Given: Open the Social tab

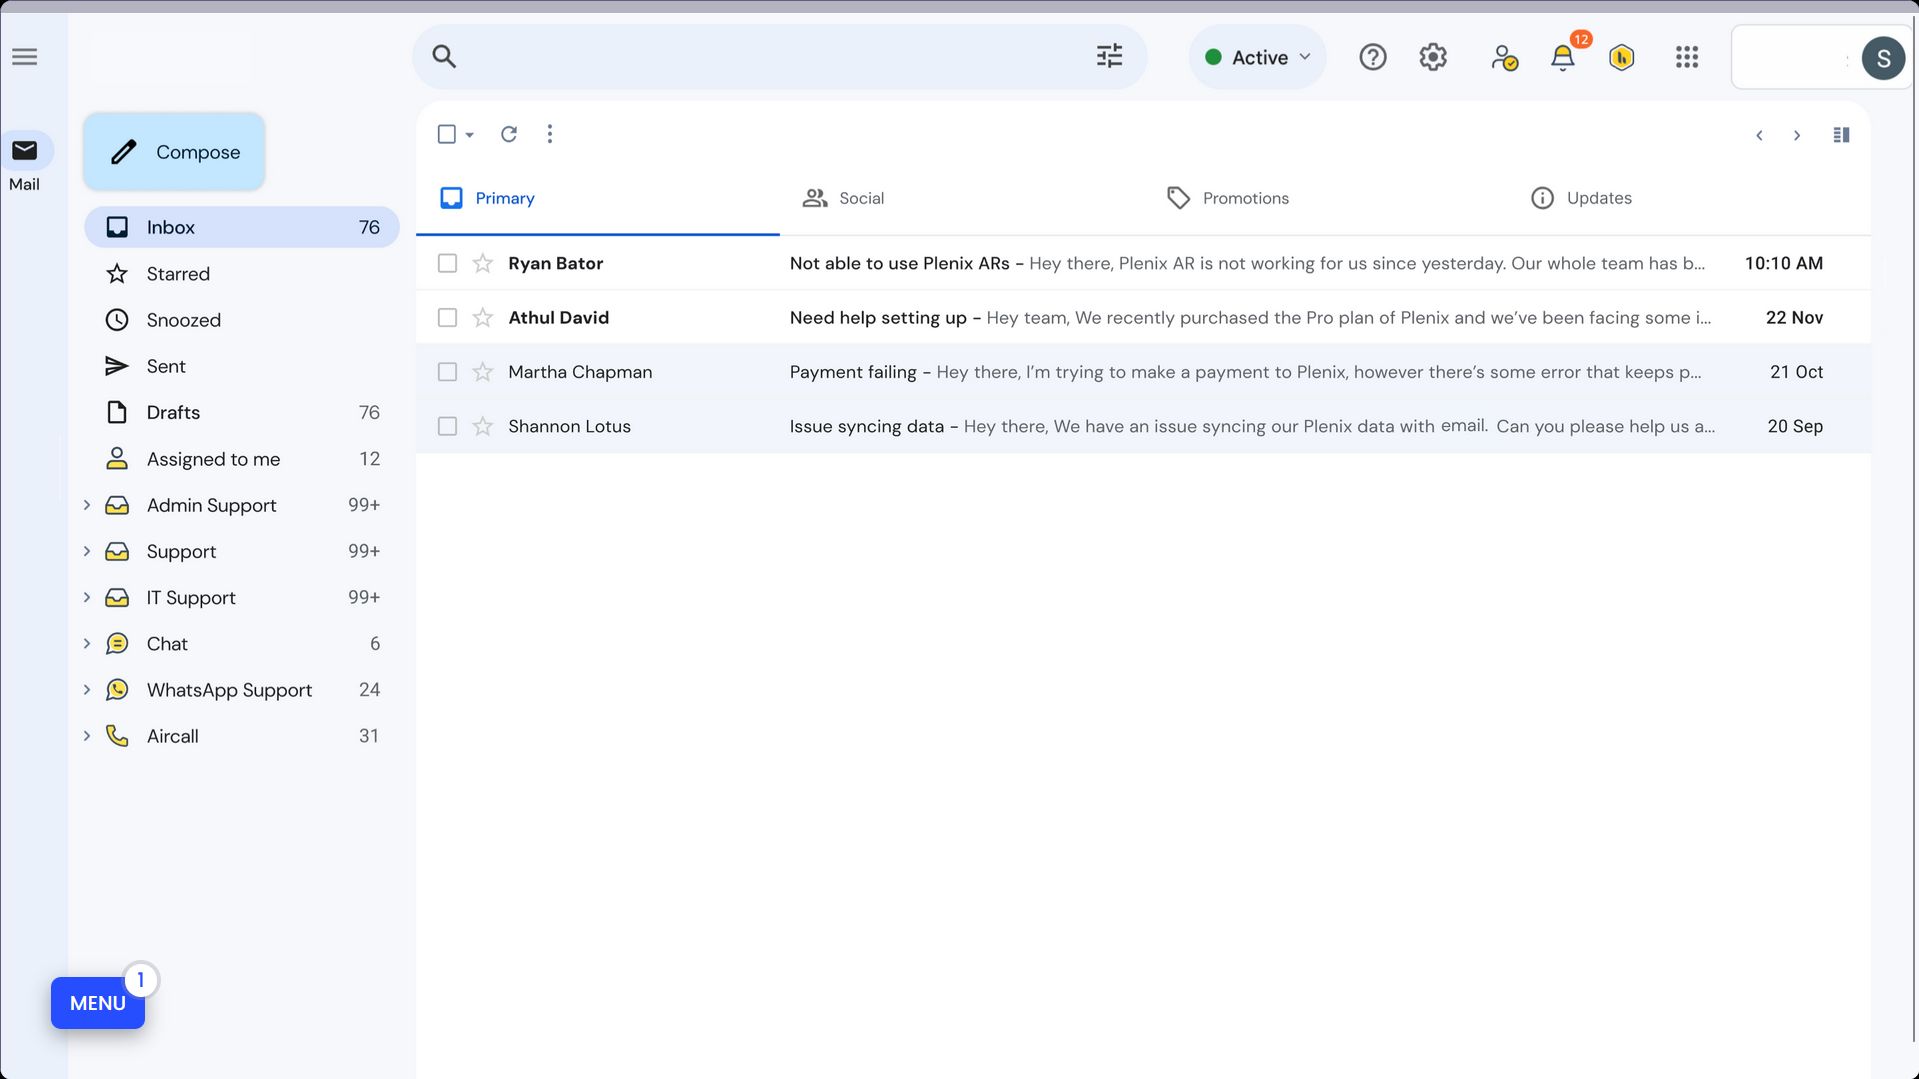Looking at the screenshot, I should tap(843, 198).
